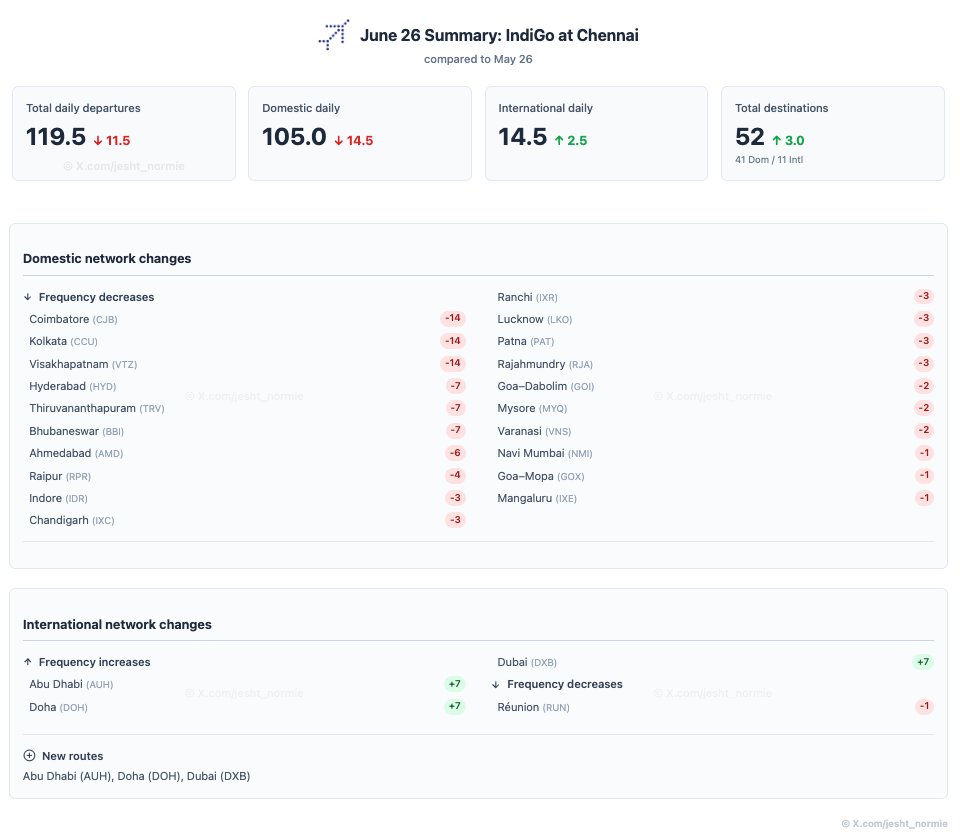Click the -1 badge for Navi Mumbai
960x835 pixels.
coord(924,453)
